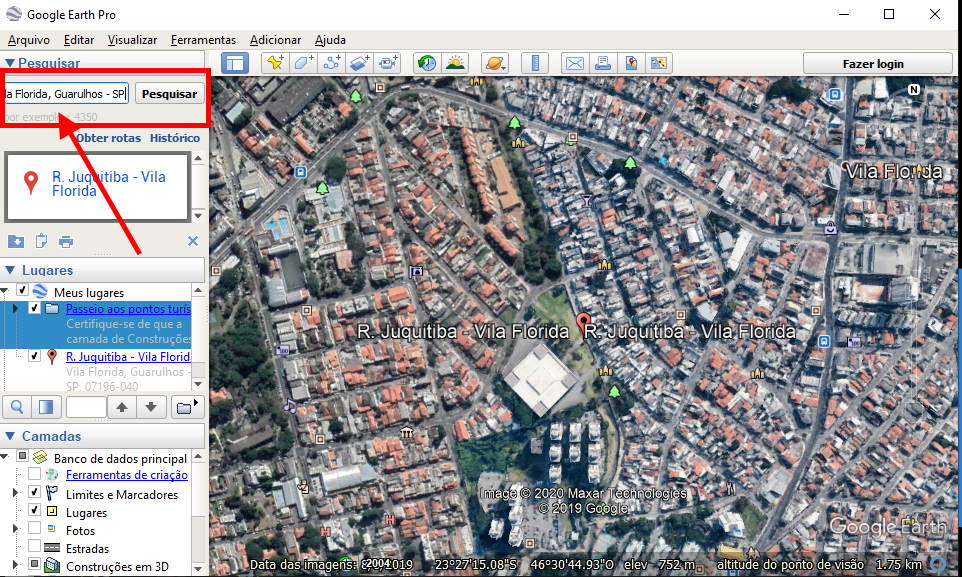
Task: Expand the Passeio aos pontos turísticos folder
Action: pyautogui.click(x=16, y=309)
